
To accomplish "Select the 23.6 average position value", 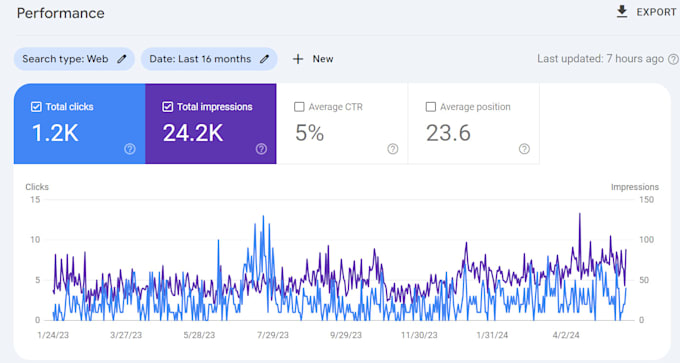I will 448,133.
